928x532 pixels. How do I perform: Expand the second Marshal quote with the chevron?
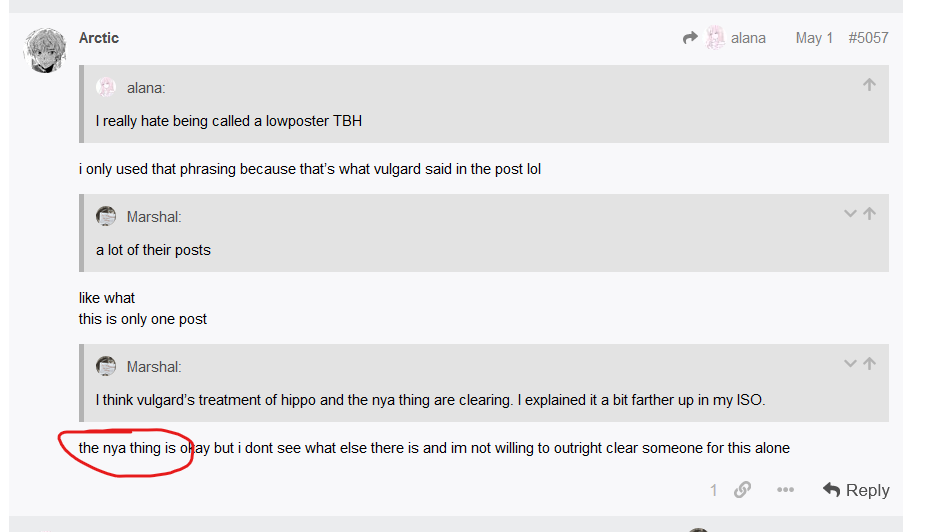click(x=850, y=363)
